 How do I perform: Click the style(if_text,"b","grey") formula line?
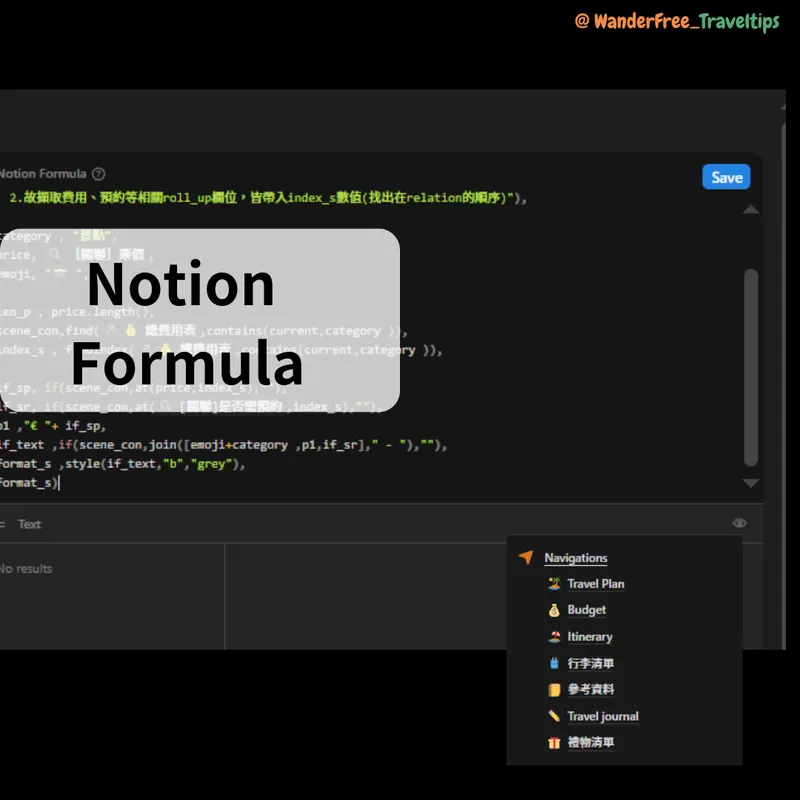click(122, 464)
